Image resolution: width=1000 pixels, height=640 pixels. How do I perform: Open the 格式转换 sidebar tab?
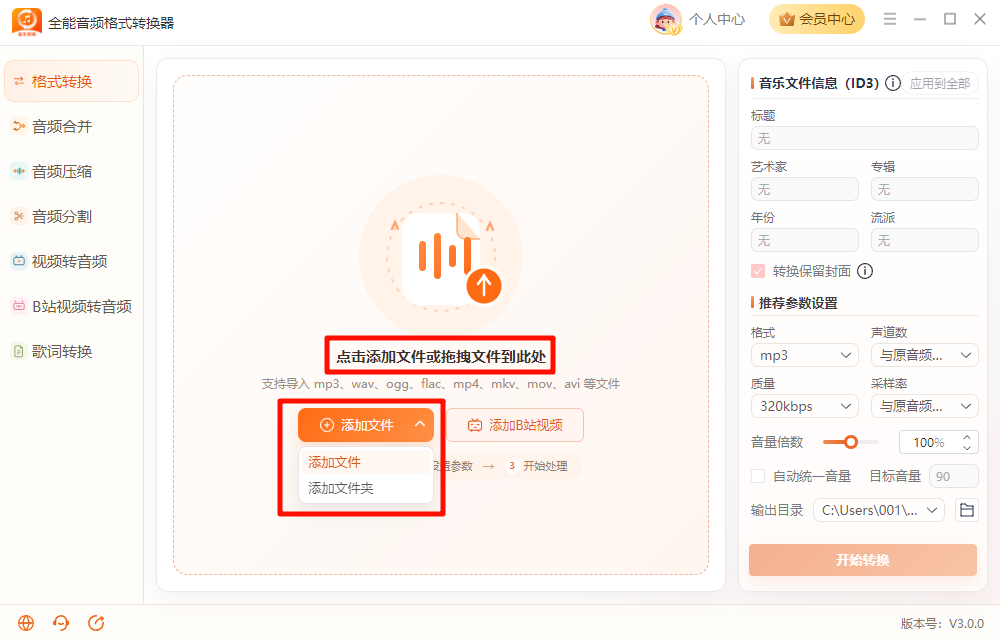pos(71,82)
